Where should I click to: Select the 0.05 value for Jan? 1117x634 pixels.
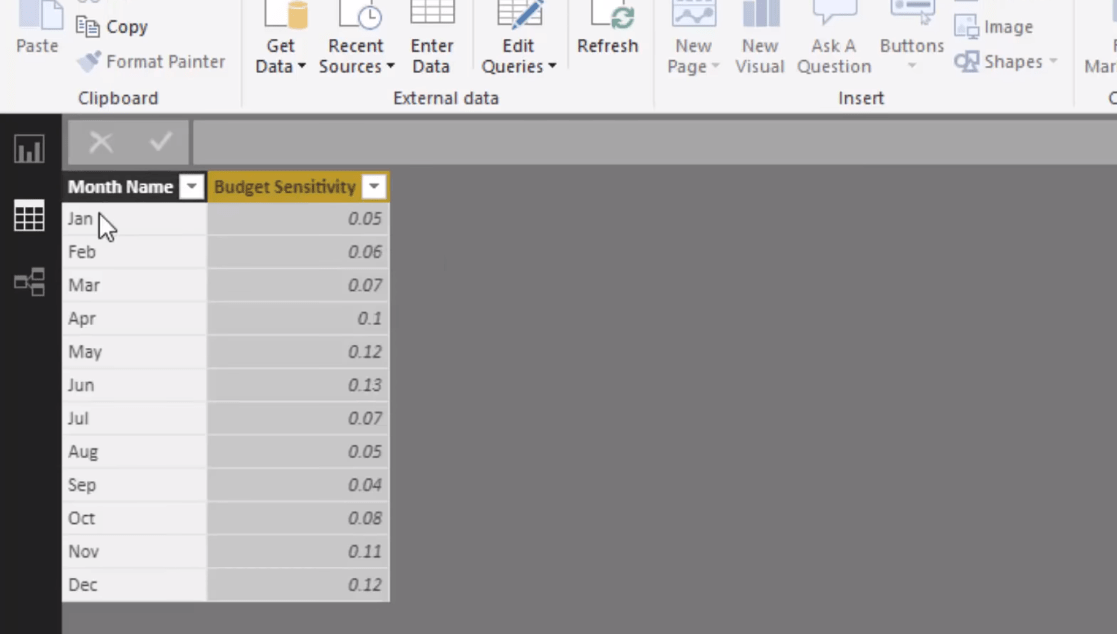(x=298, y=219)
